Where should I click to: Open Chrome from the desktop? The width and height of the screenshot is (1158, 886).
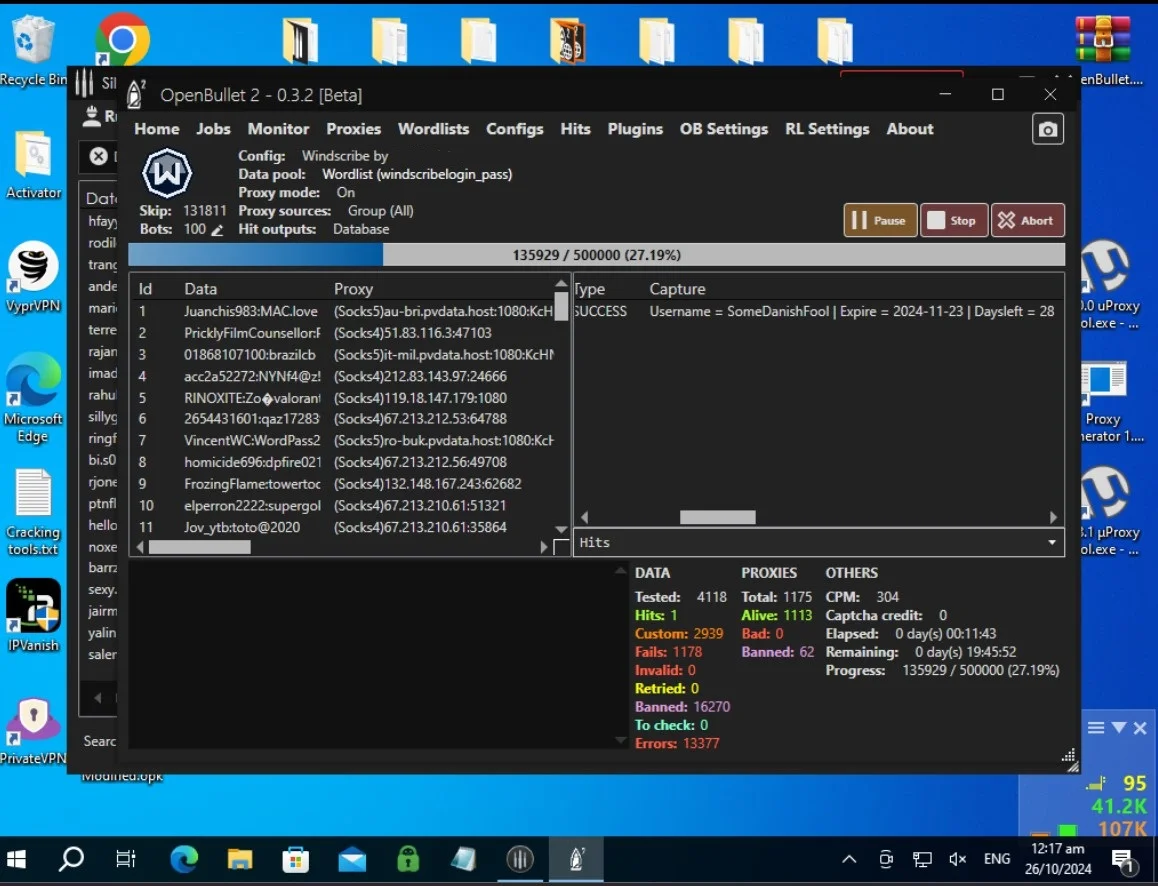point(122,39)
